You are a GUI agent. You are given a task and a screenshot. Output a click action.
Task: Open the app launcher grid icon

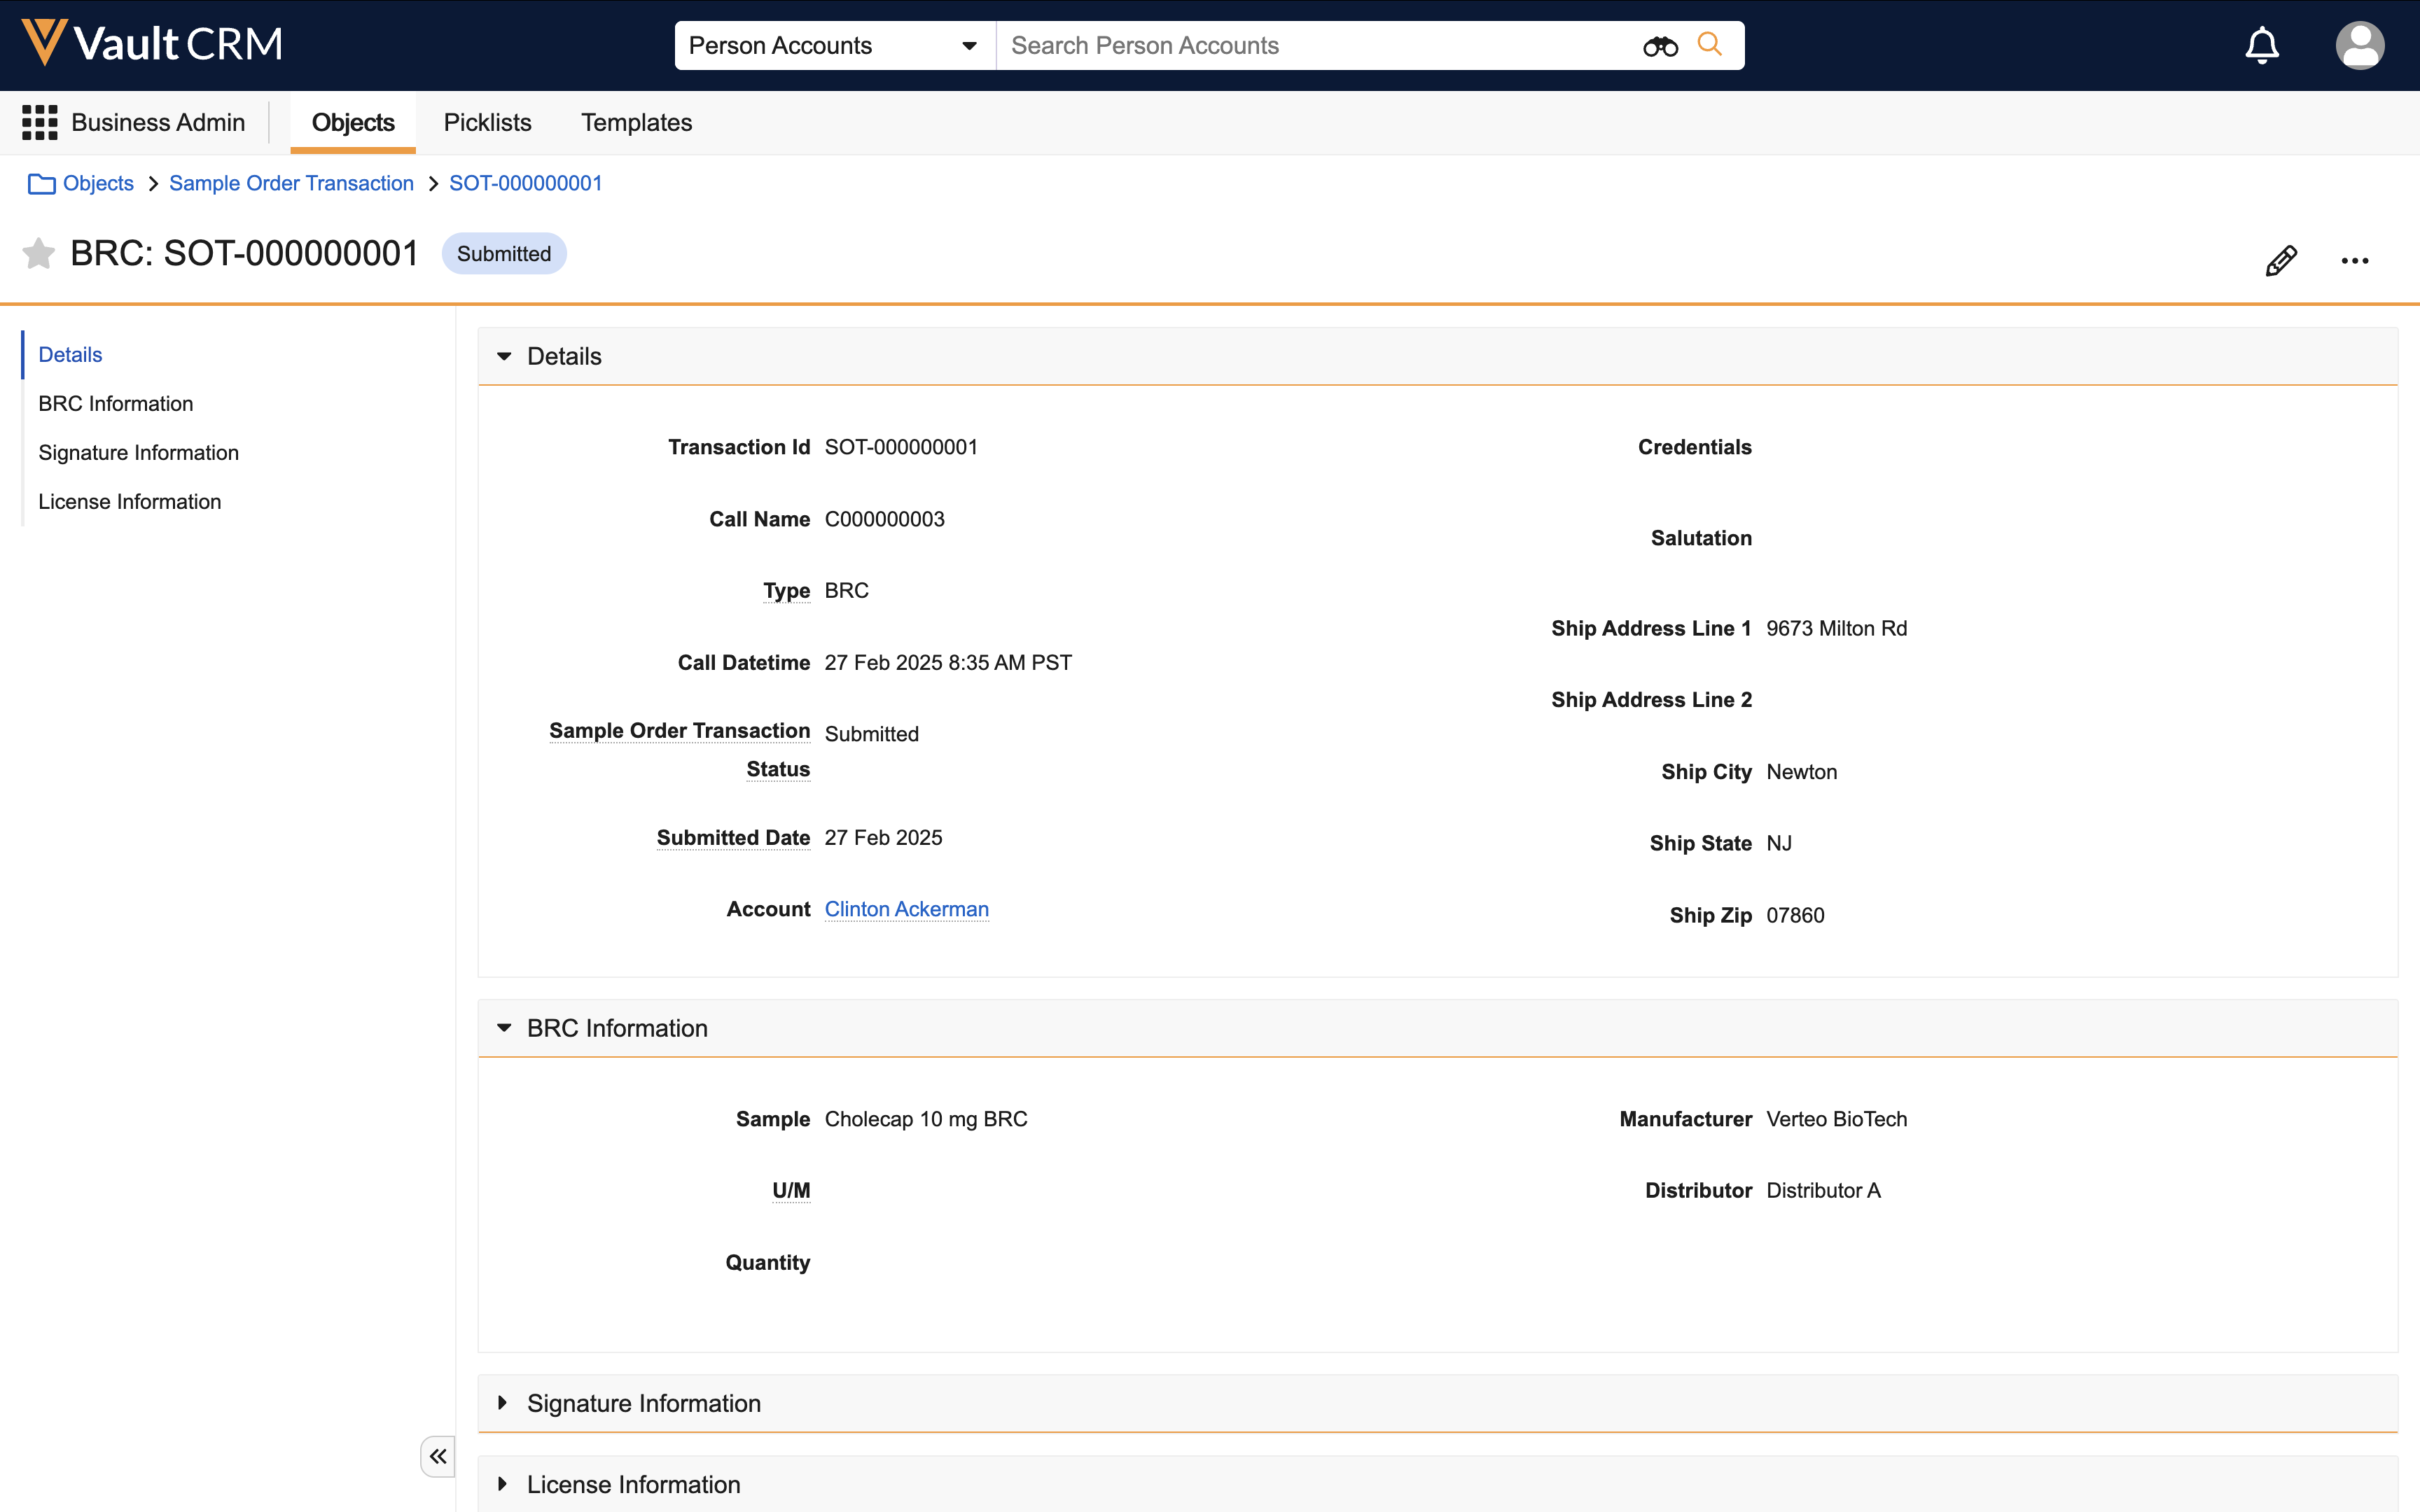[40, 122]
